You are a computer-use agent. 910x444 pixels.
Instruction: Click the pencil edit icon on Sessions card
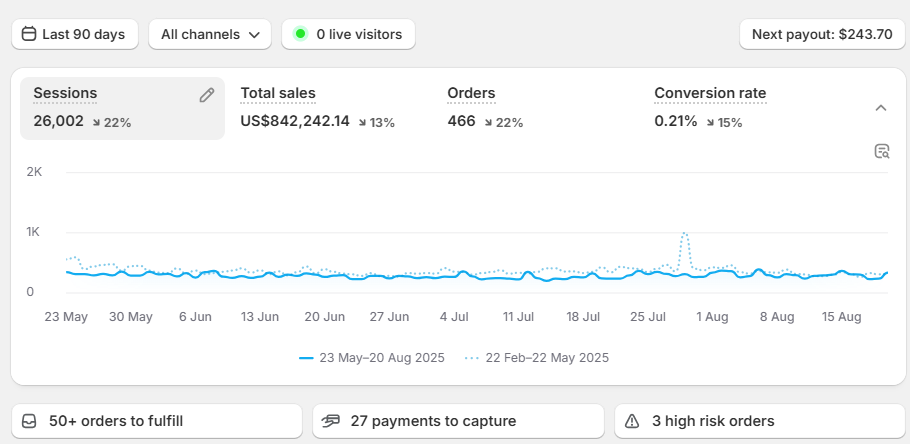point(207,95)
